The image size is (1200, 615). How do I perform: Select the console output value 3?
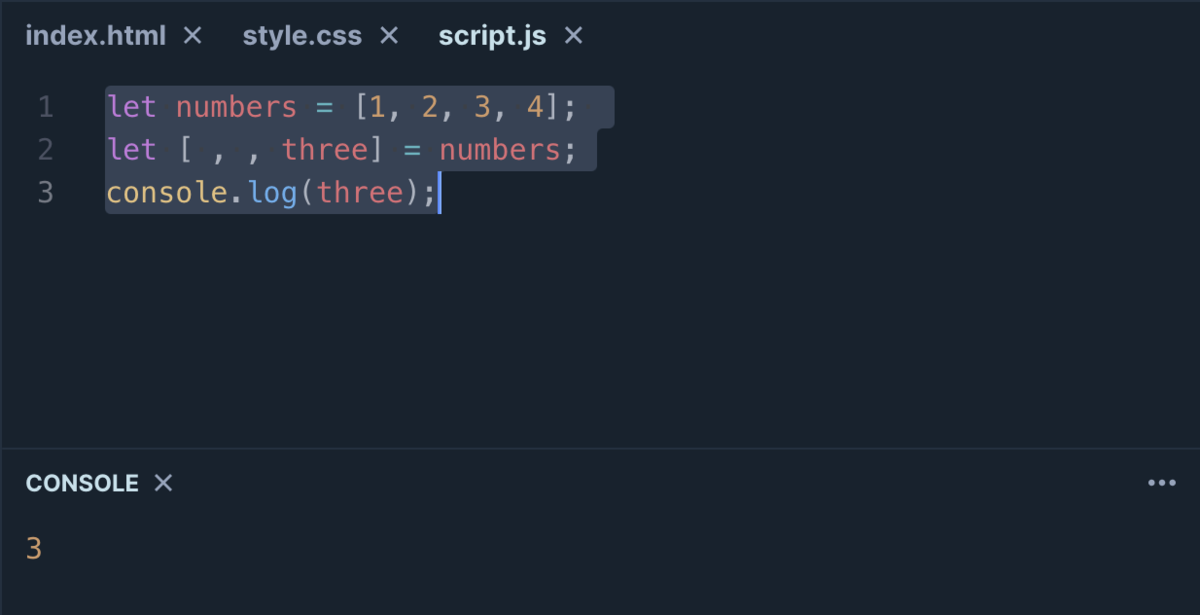coord(32,548)
